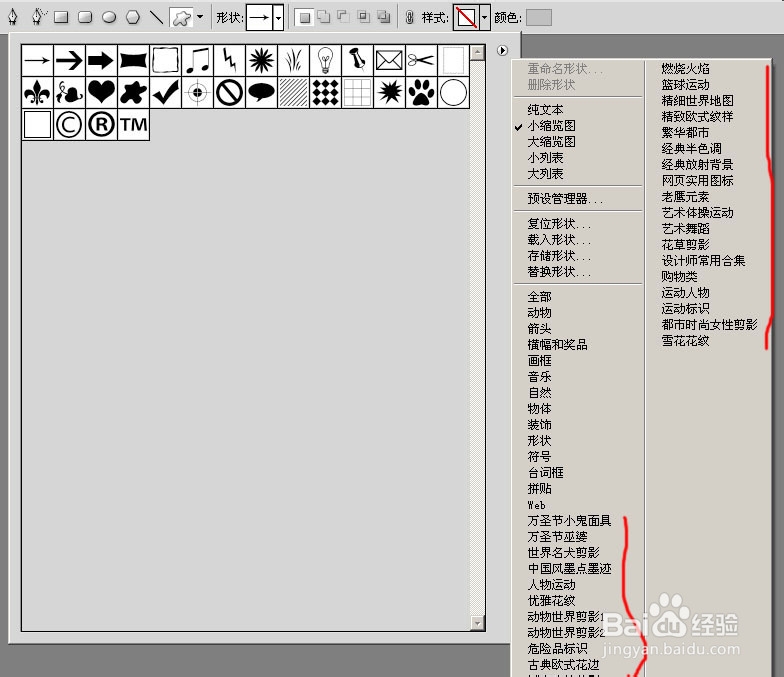Select the Line tool
The height and width of the screenshot is (677, 784).
(x=156, y=18)
